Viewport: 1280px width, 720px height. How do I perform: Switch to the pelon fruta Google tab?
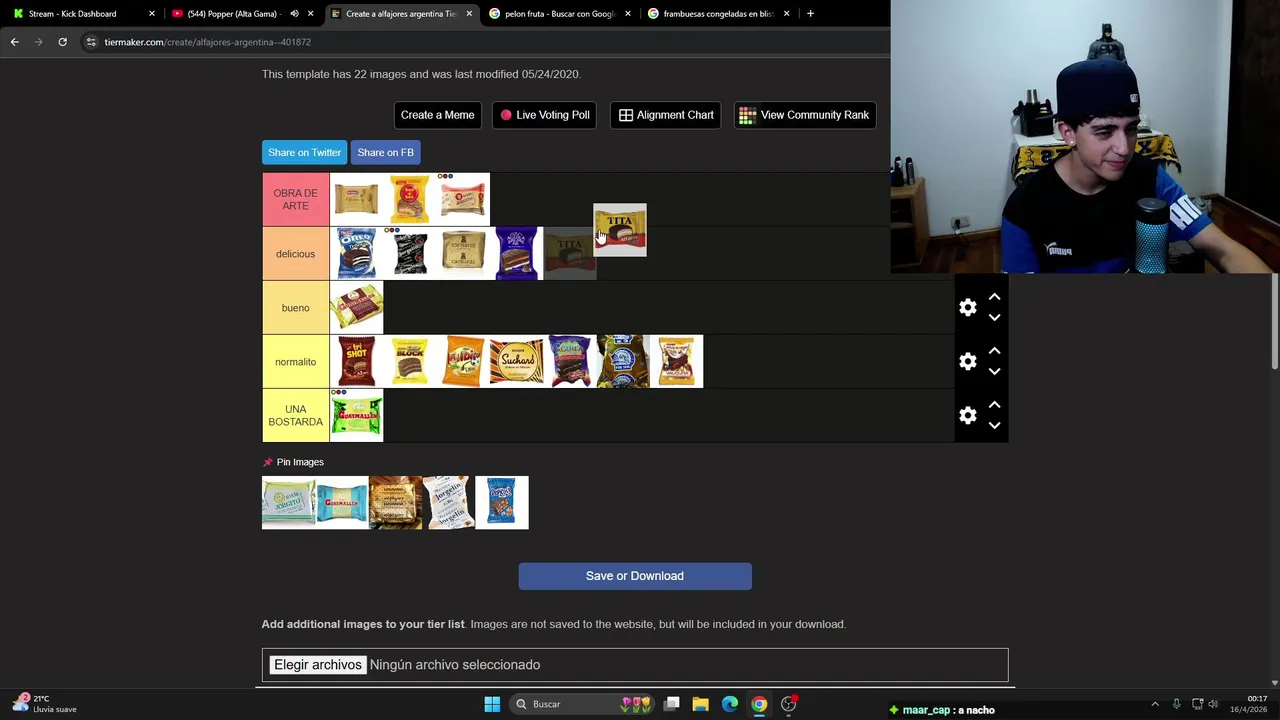[559, 14]
